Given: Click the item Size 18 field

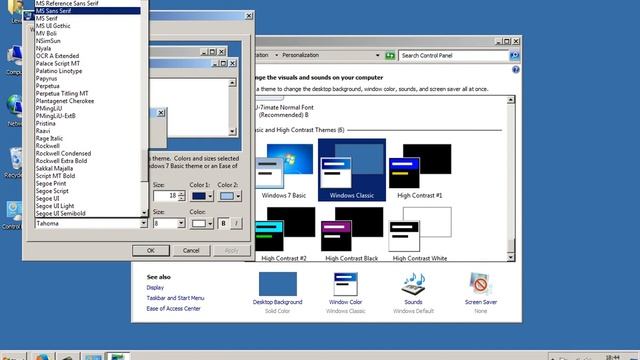Looking at the screenshot, I should tap(165, 196).
